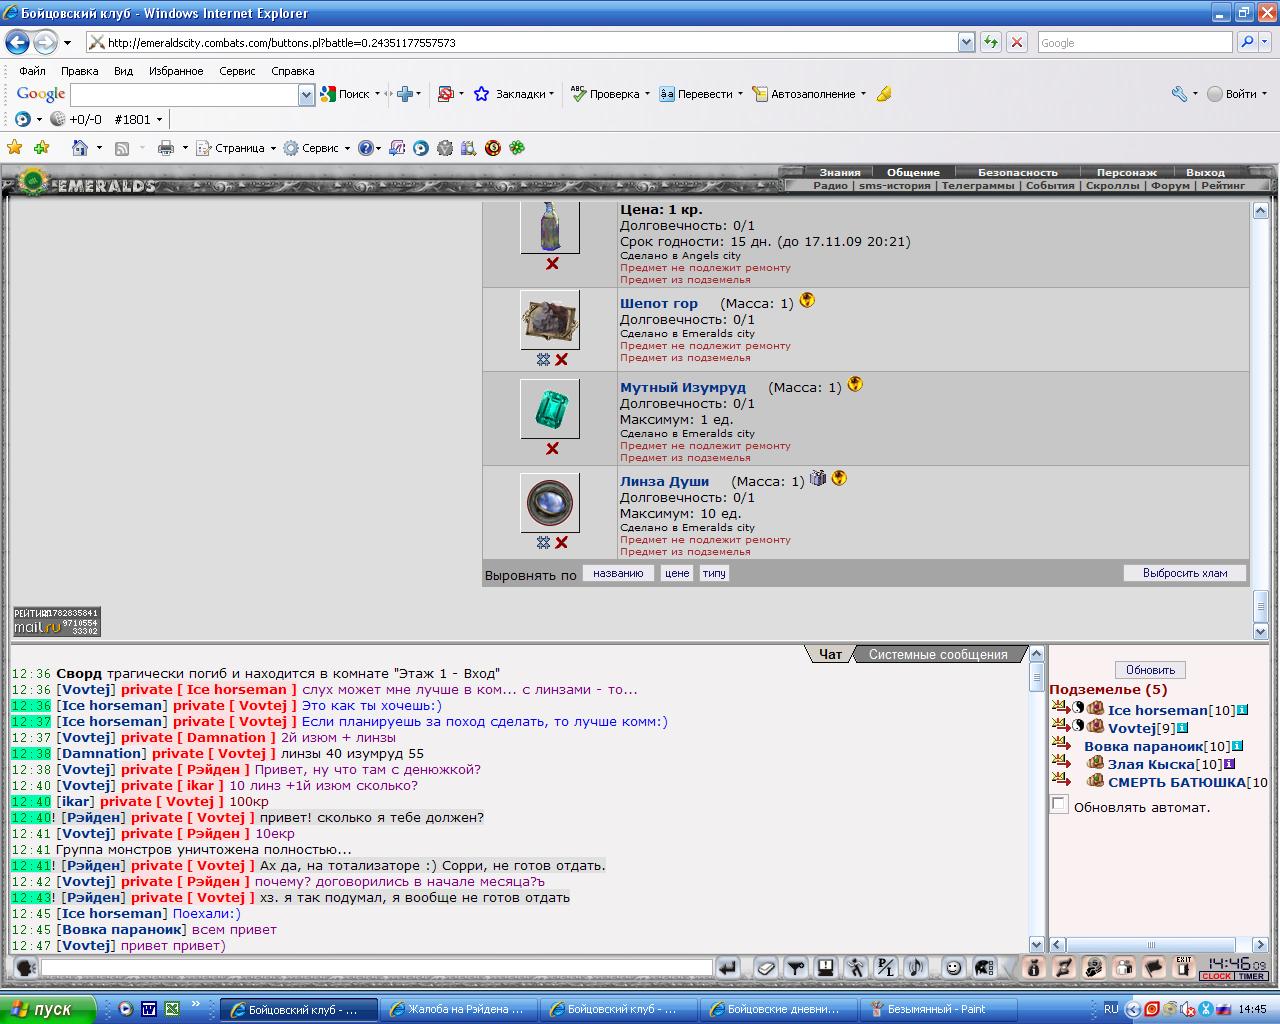Click the blue snowflake icon under Линза Души
This screenshot has width=1280, height=1024.
(x=543, y=542)
